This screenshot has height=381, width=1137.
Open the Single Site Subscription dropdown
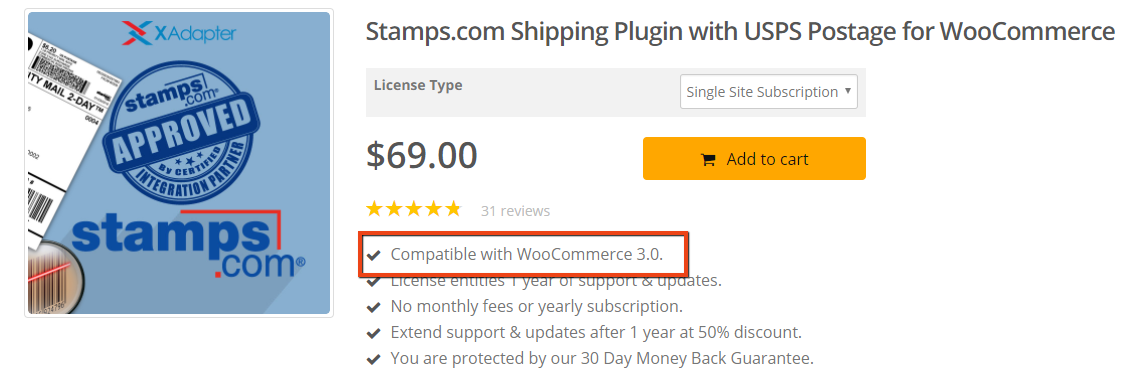click(769, 91)
